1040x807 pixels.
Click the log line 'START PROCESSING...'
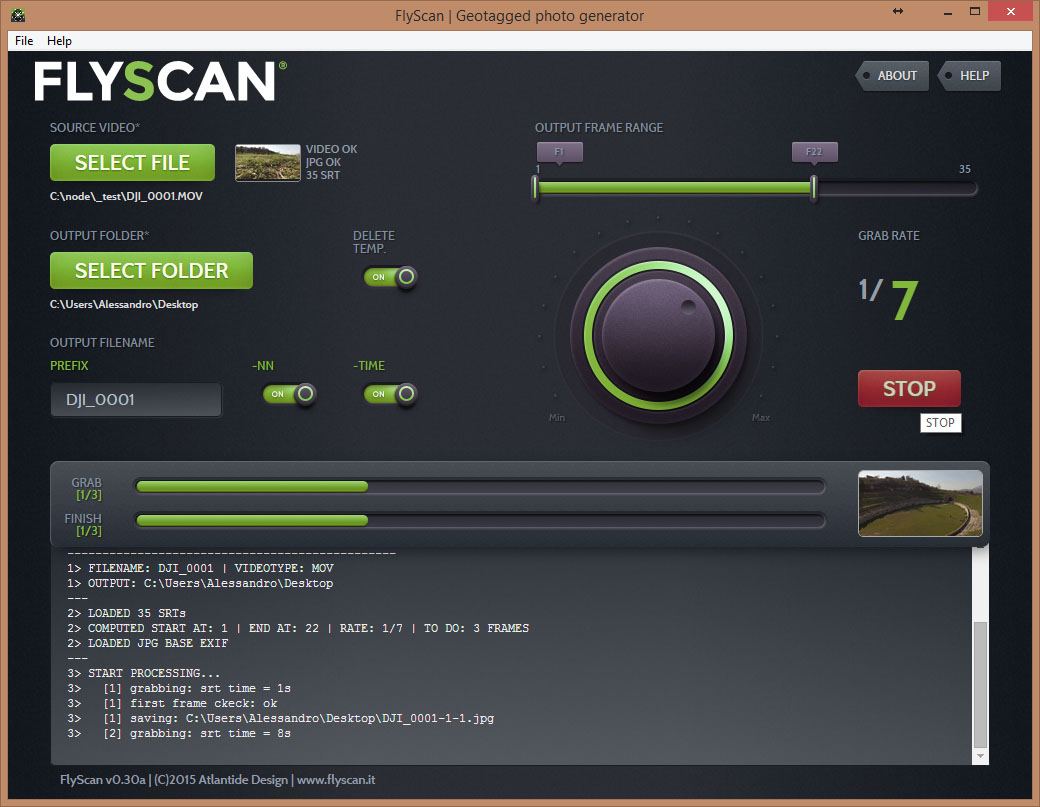(143, 673)
